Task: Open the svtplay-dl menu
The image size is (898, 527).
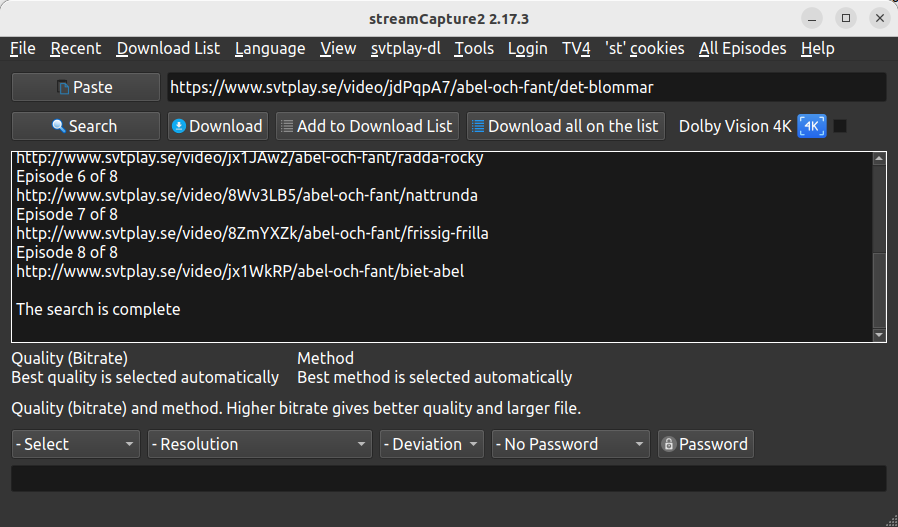Action: pos(405,49)
